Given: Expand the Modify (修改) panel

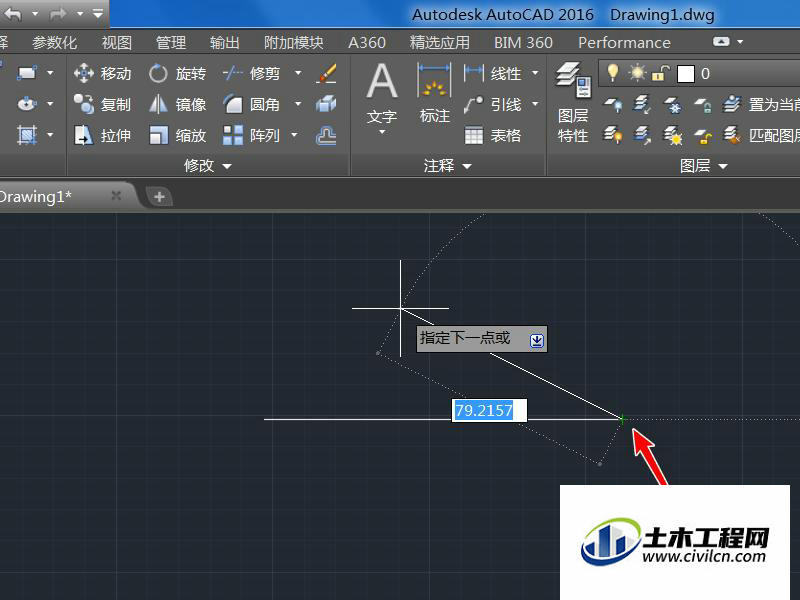Looking at the screenshot, I should click(207, 166).
